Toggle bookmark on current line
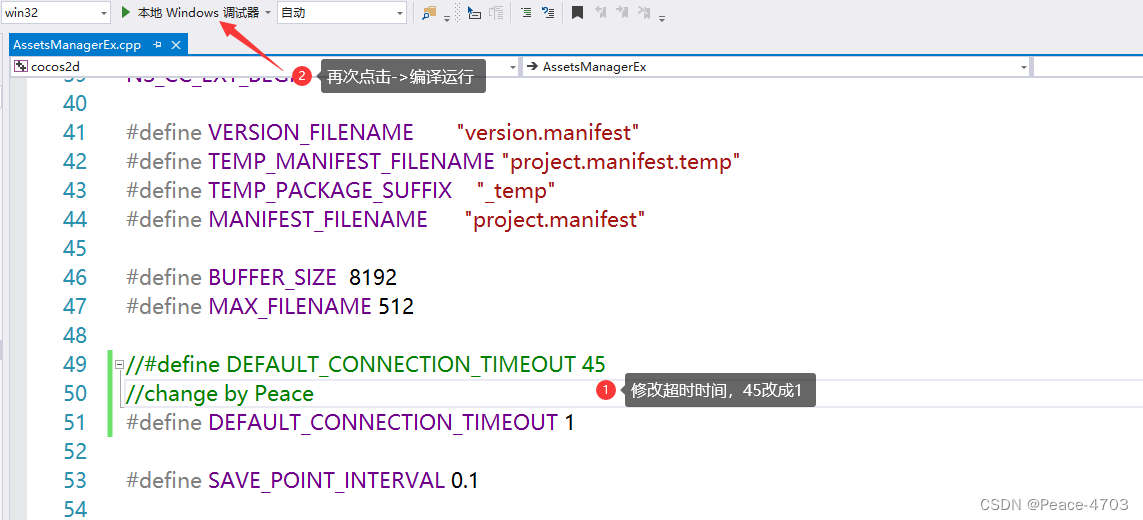 [577, 12]
